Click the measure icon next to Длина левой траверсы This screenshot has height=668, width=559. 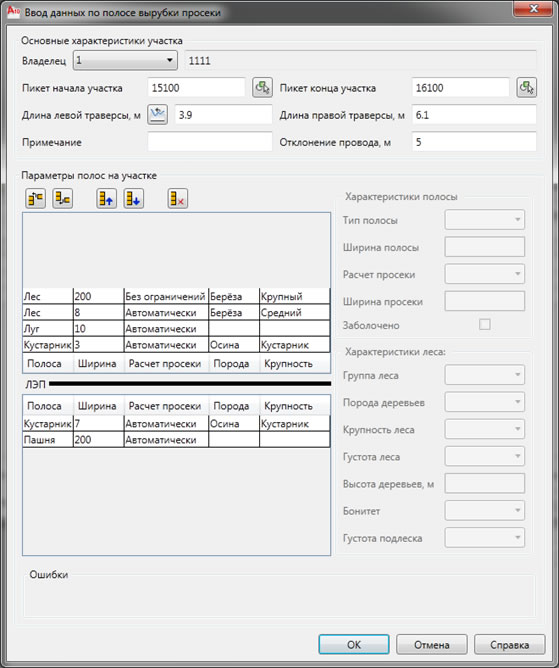[157, 115]
